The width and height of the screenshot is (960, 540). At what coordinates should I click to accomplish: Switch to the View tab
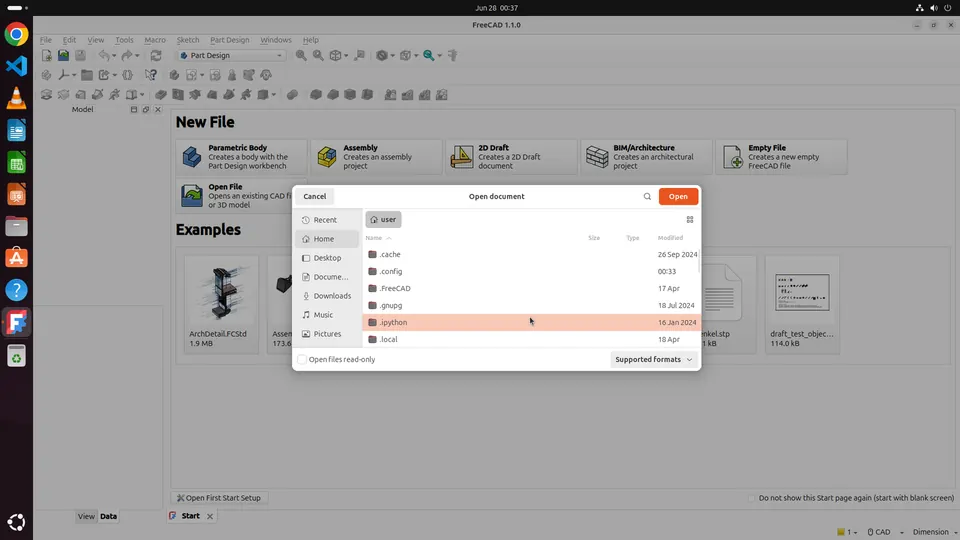pyautogui.click(x=86, y=516)
